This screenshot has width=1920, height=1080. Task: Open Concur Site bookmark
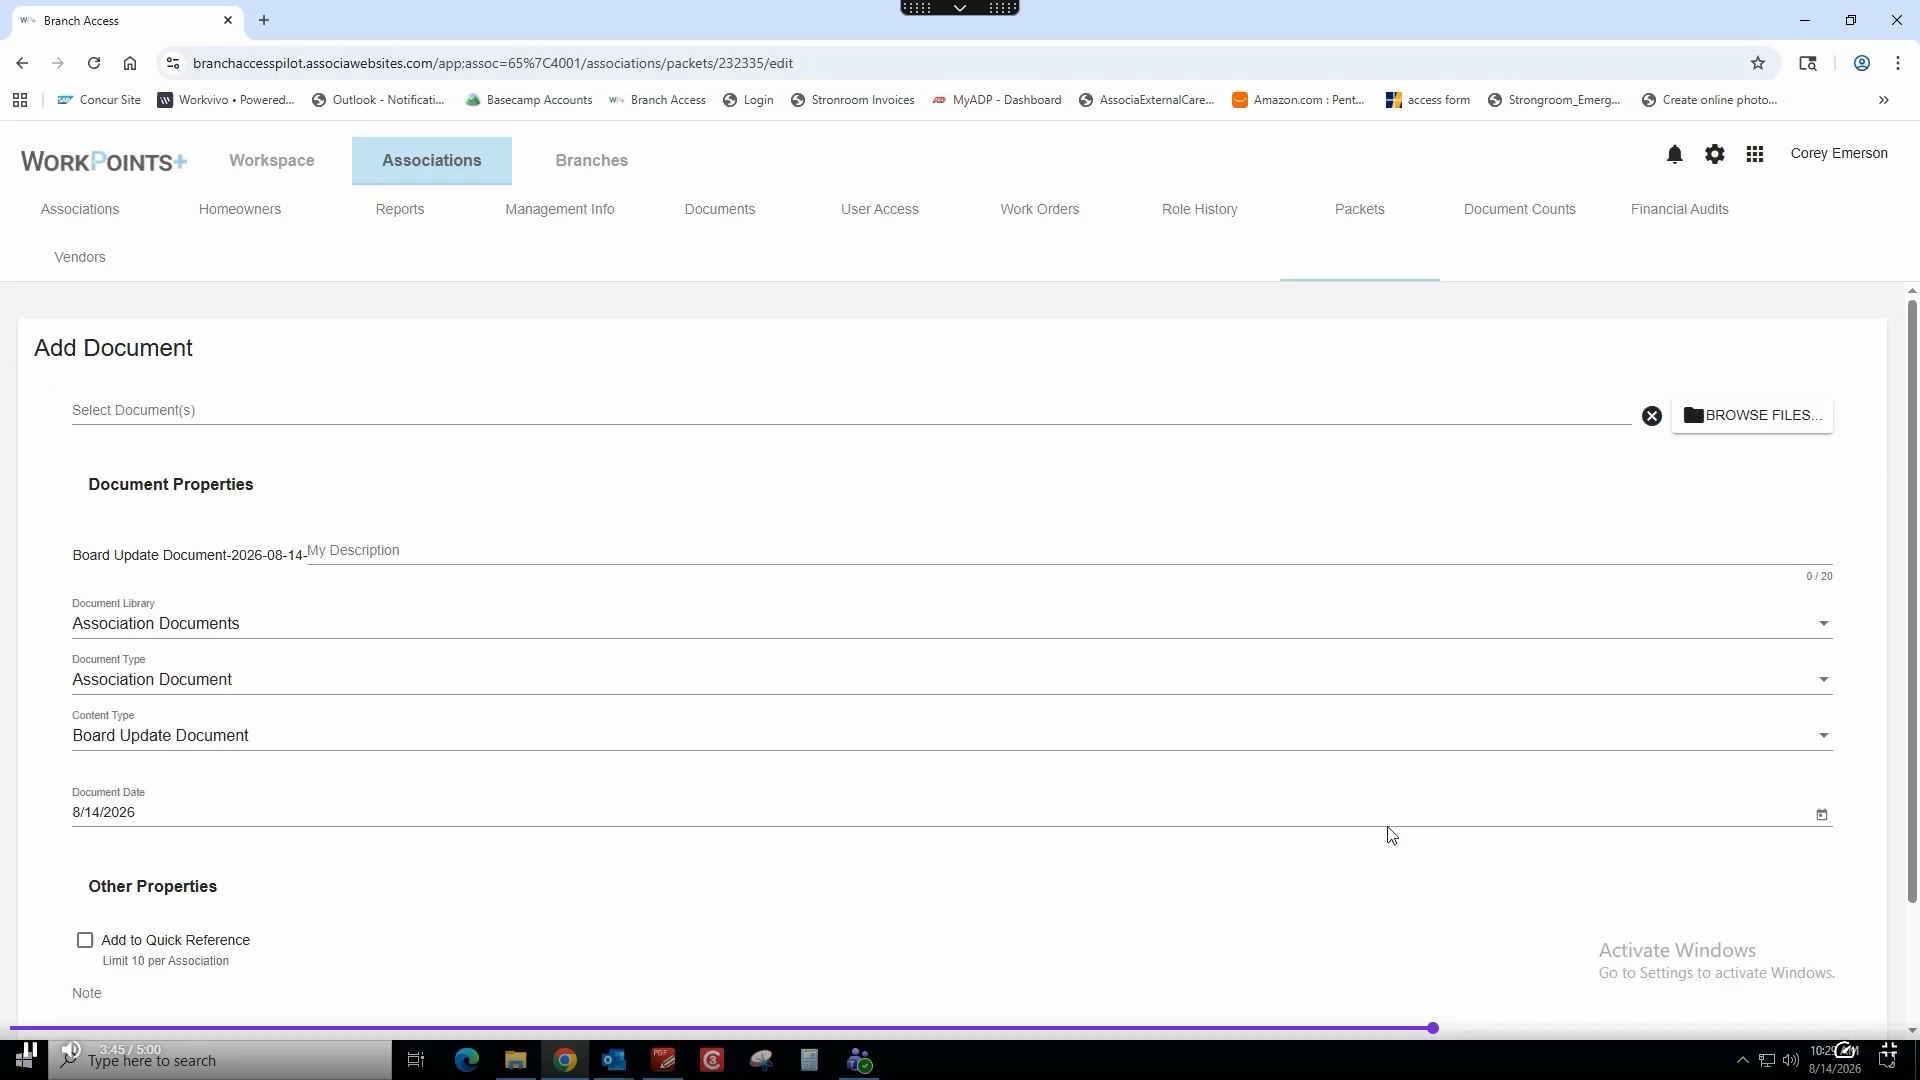coord(99,100)
